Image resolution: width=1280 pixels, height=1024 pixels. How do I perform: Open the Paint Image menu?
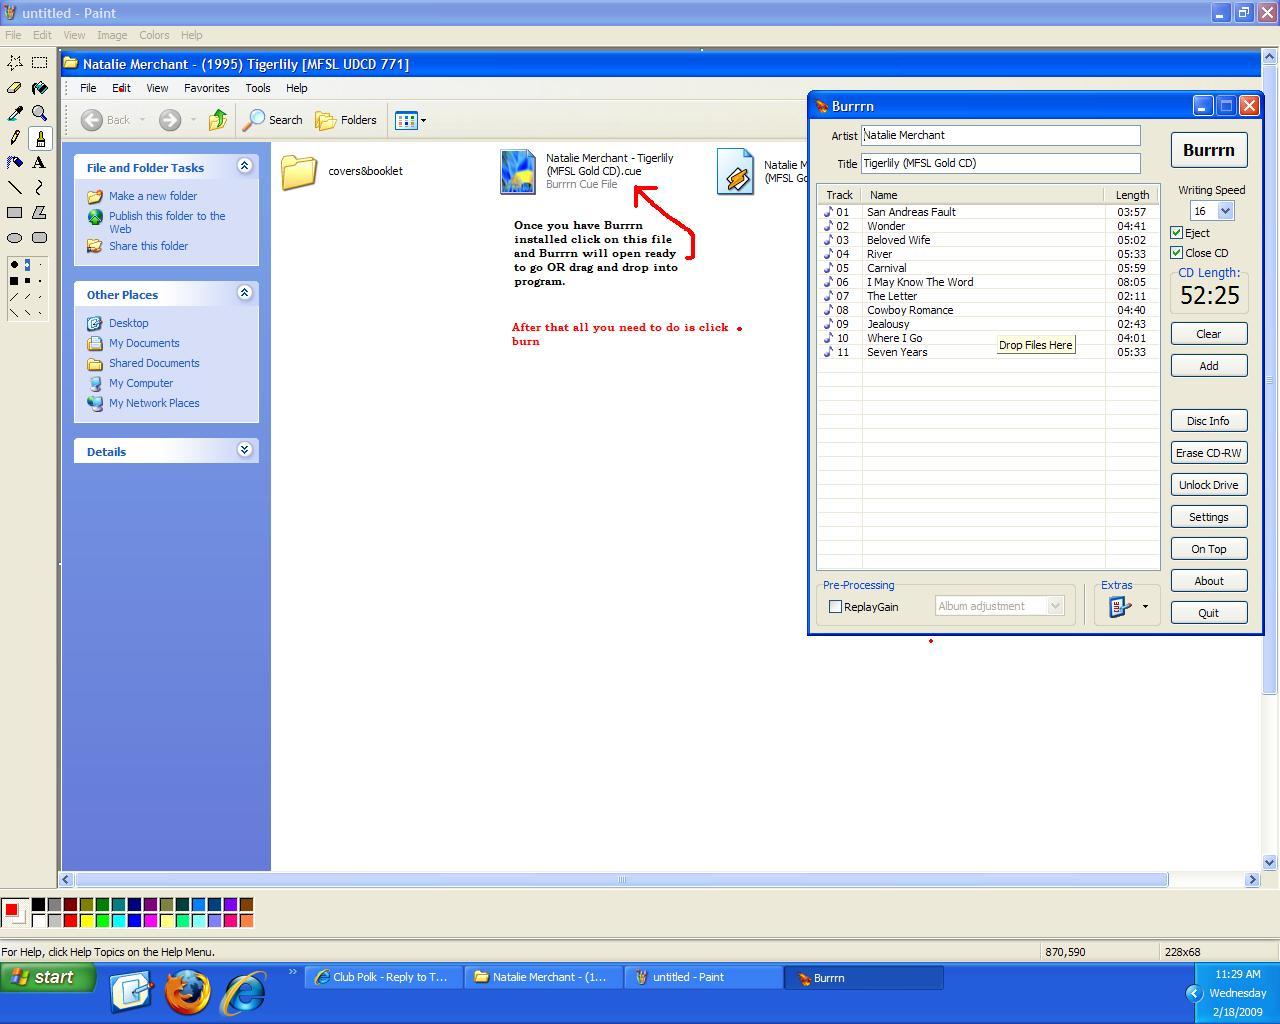tap(112, 35)
